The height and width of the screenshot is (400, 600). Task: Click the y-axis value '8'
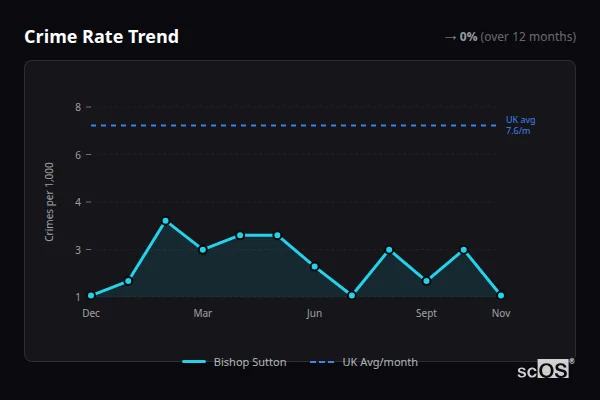click(x=78, y=107)
